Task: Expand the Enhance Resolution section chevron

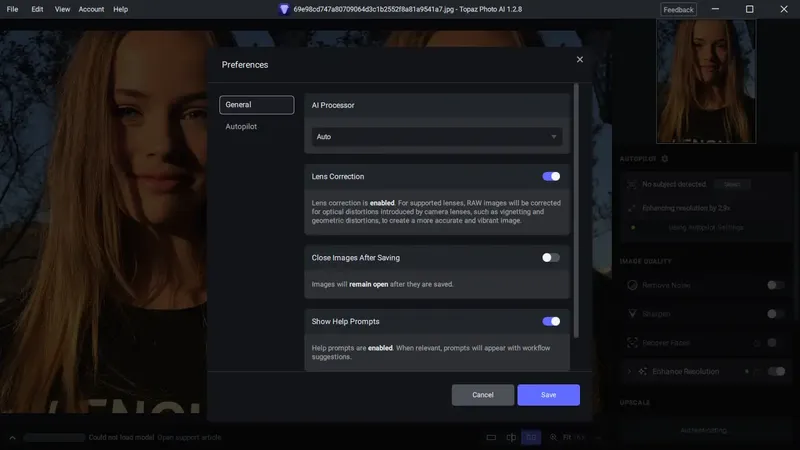Action: coord(629,371)
